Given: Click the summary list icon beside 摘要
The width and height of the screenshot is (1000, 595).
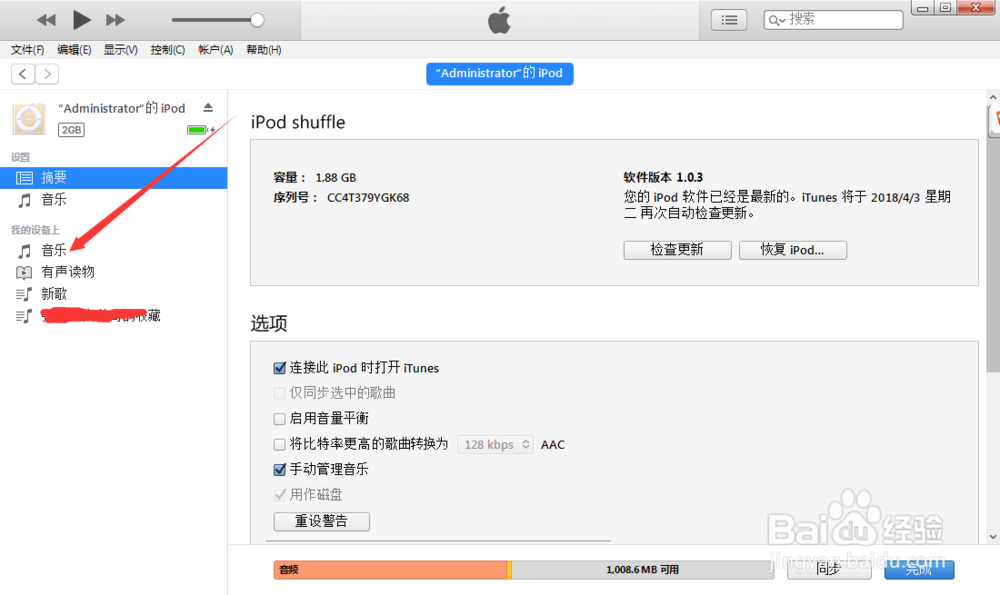Looking at the screenshot, I should pyautogui.click(x=24, y=178).
